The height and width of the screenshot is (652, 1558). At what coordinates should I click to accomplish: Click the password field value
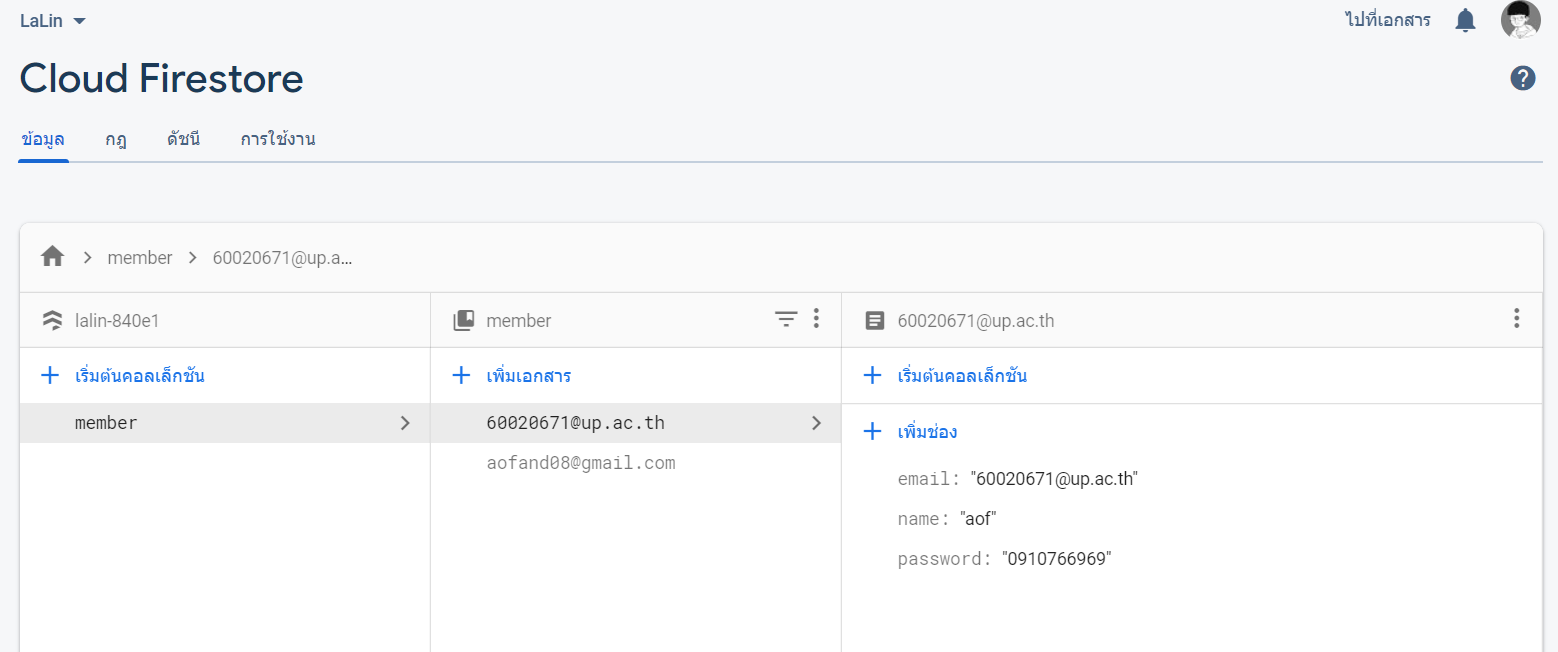coord(1057,559)
